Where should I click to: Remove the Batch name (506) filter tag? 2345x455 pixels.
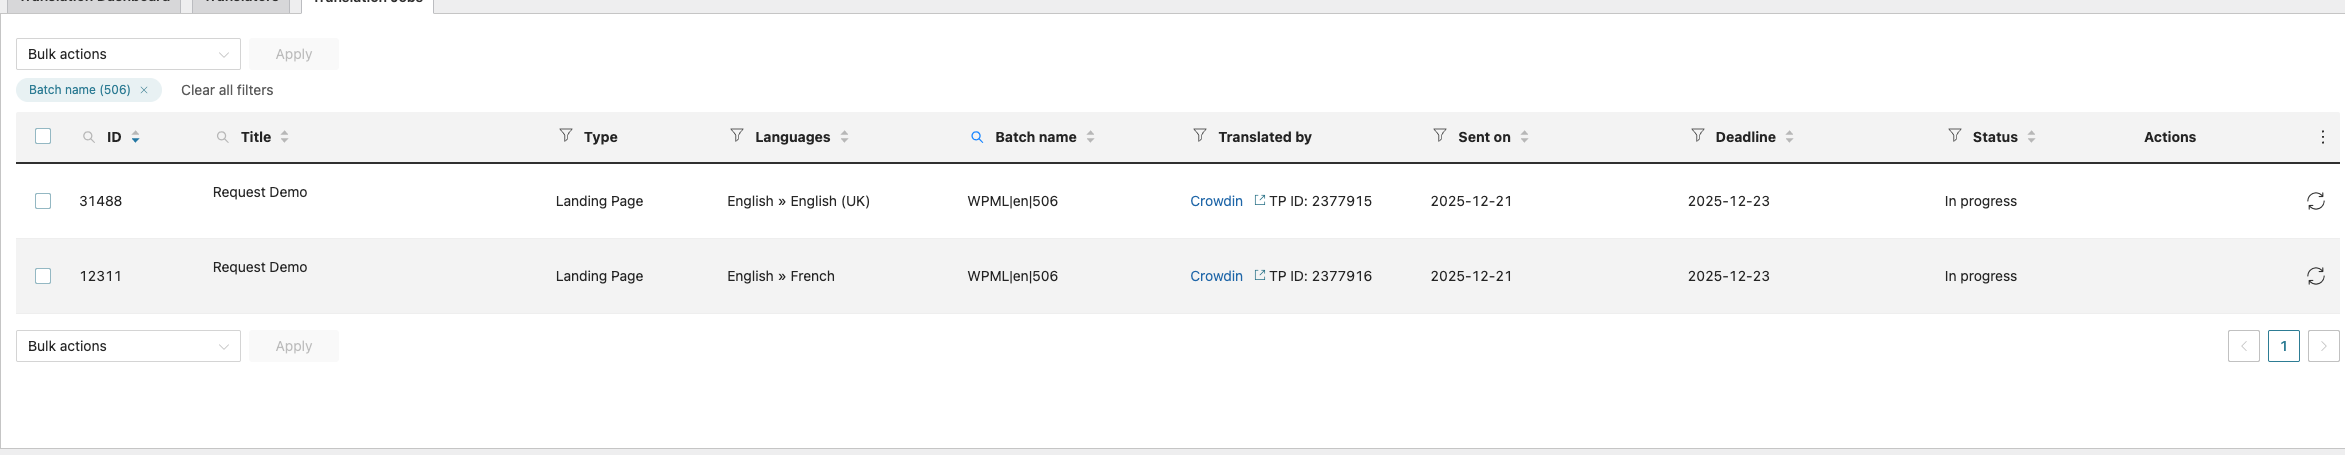pos(144,90)
